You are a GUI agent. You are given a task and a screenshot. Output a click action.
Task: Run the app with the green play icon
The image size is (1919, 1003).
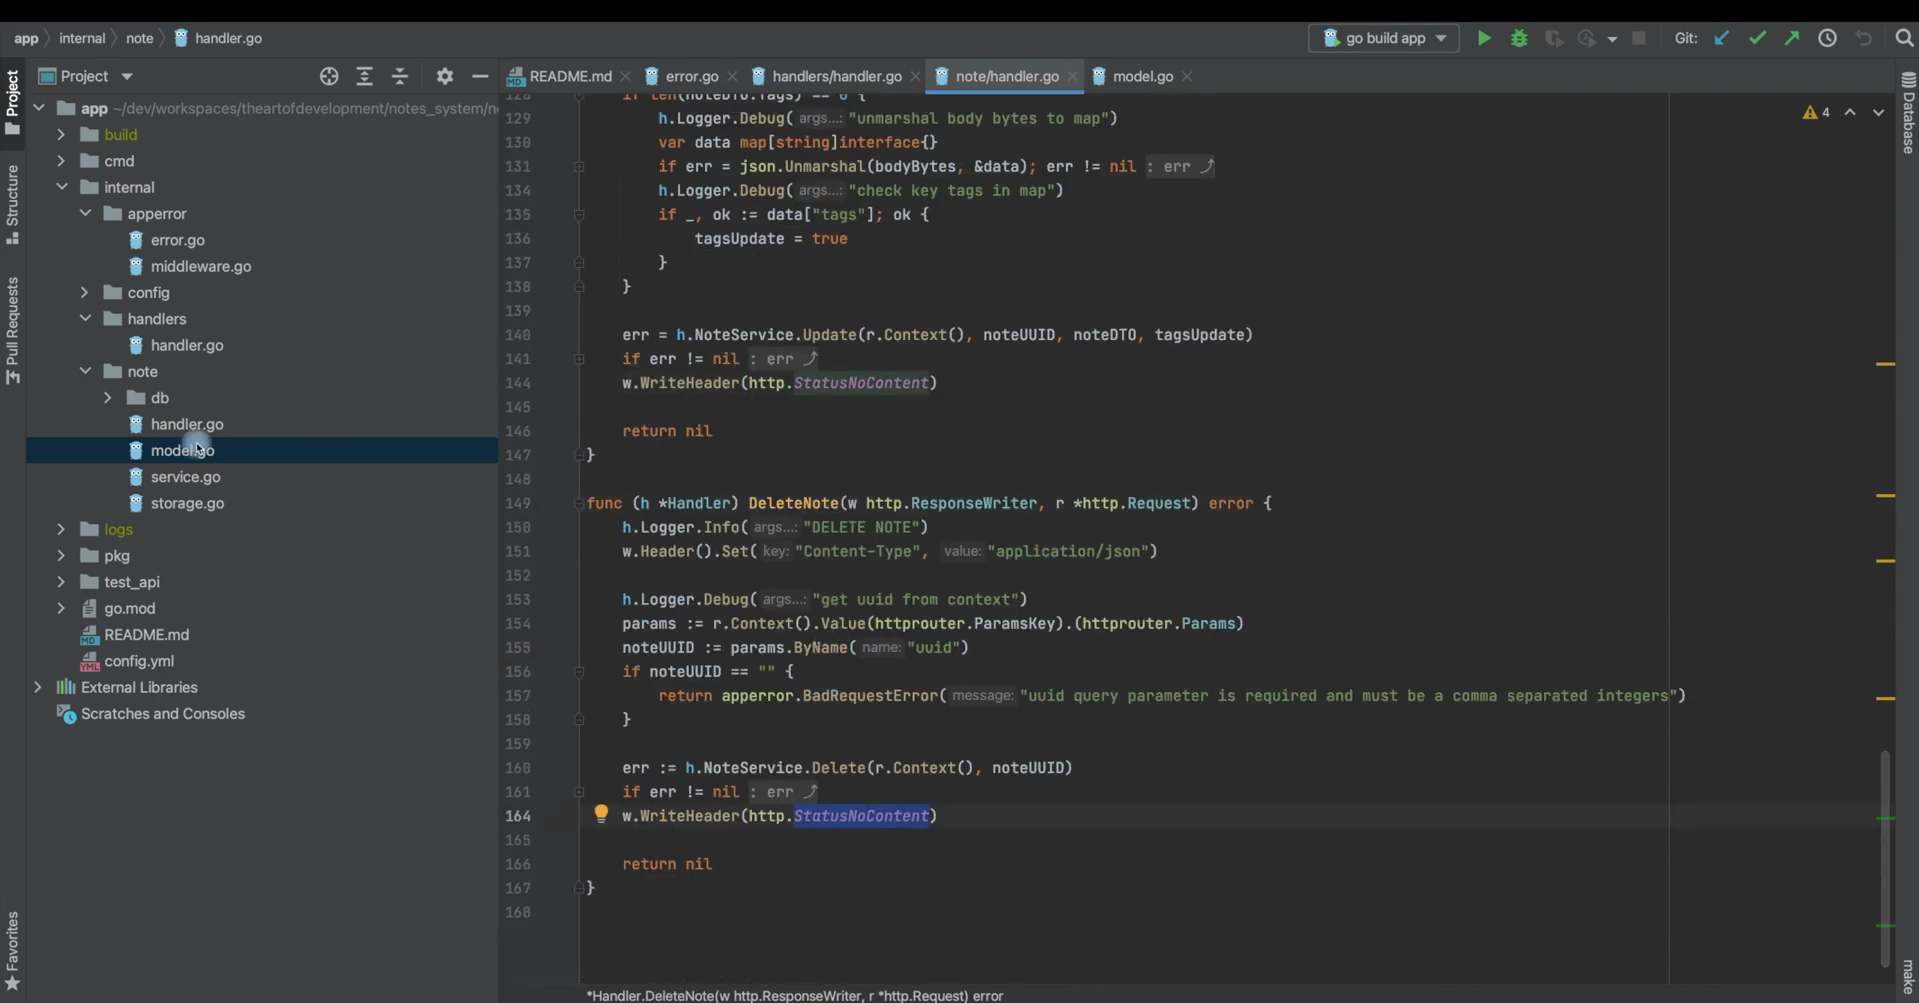point(1484,38)
